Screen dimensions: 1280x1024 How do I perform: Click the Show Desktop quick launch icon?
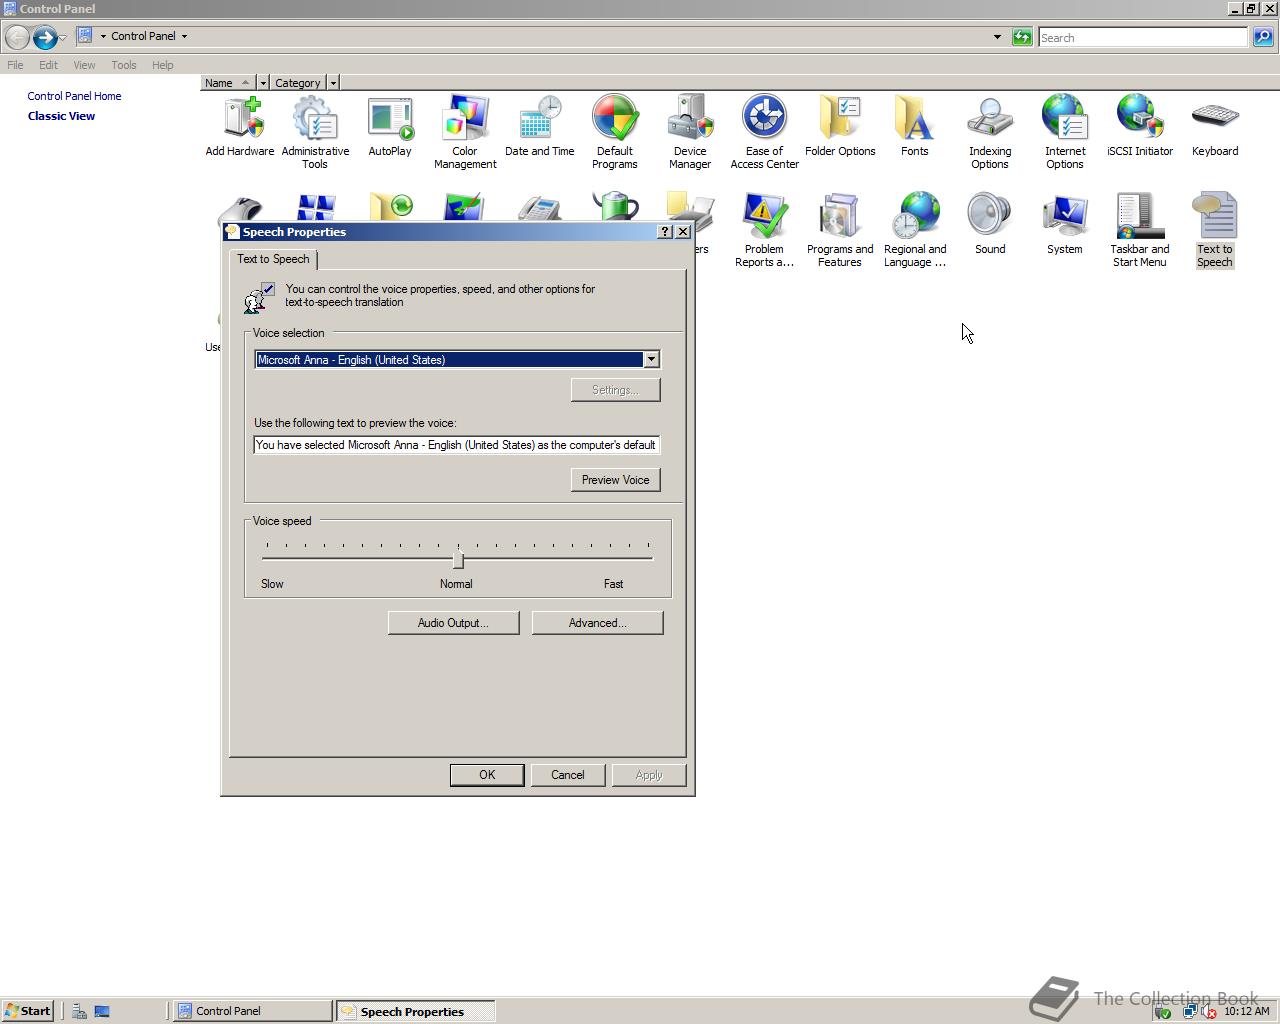102,1011
